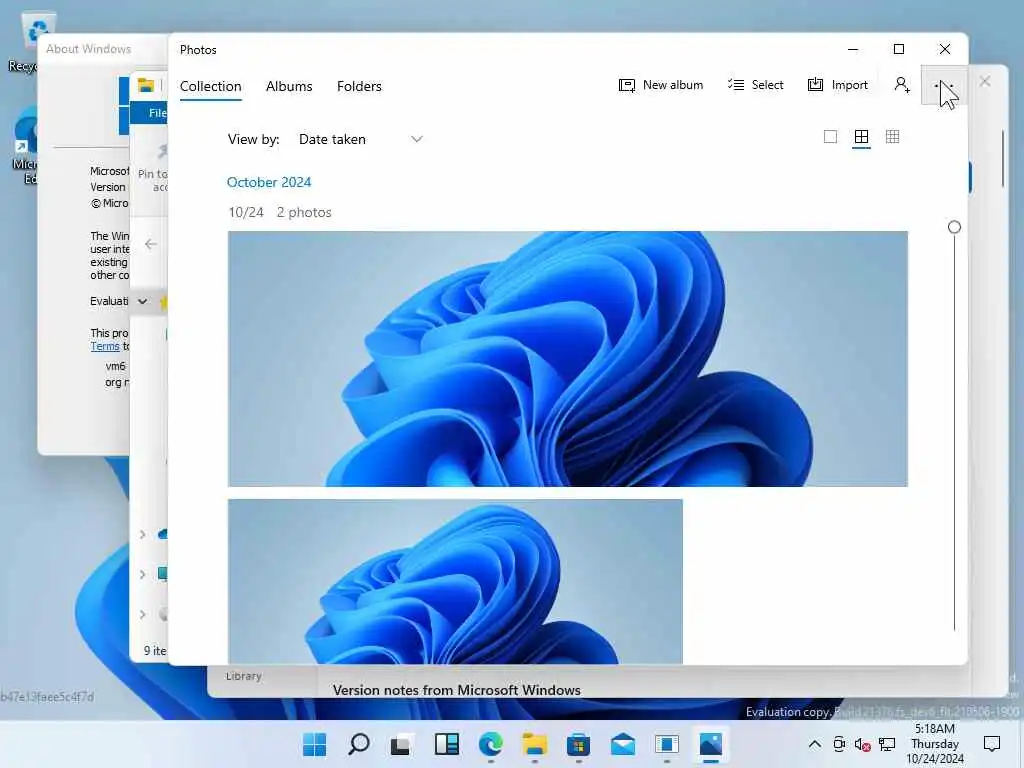Open the clock and date flyout

[935, 744]
